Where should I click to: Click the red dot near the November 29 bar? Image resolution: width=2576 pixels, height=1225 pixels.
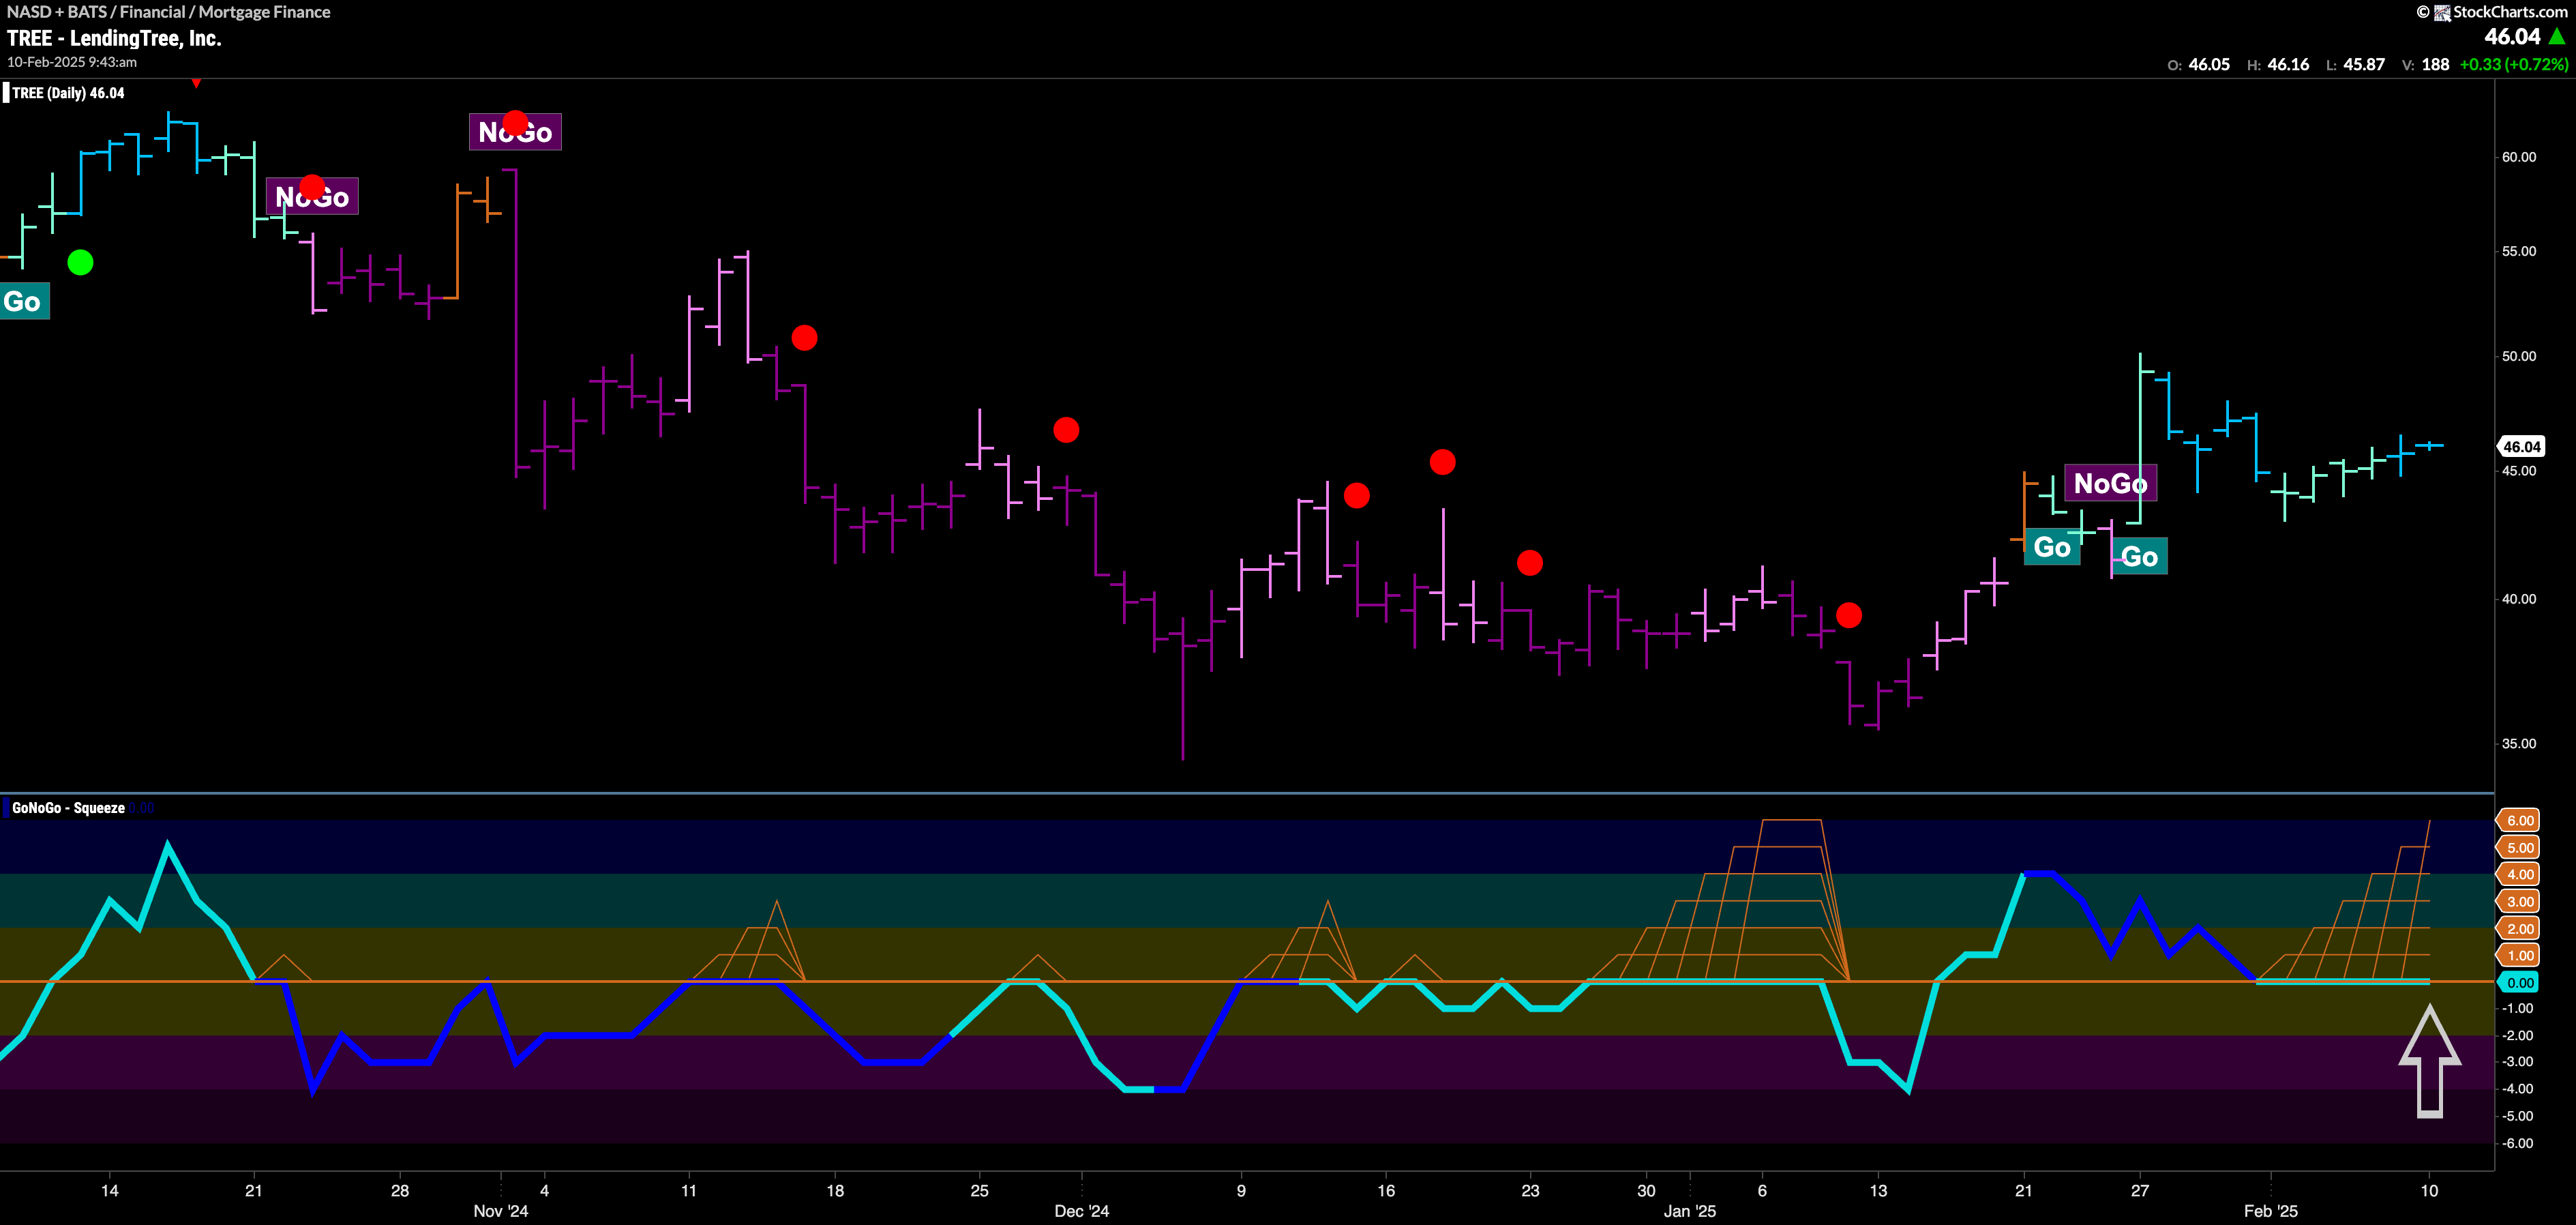pos(1066,430)
